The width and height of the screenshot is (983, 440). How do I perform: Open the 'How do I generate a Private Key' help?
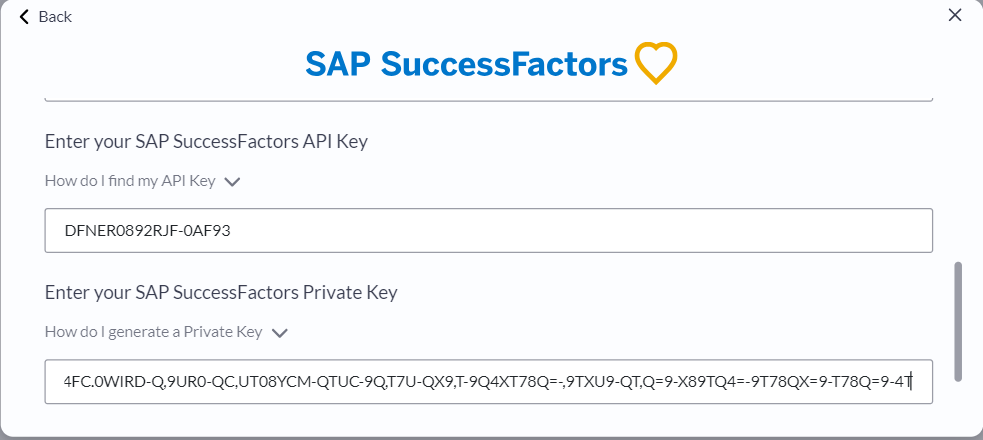pos(154,332)
